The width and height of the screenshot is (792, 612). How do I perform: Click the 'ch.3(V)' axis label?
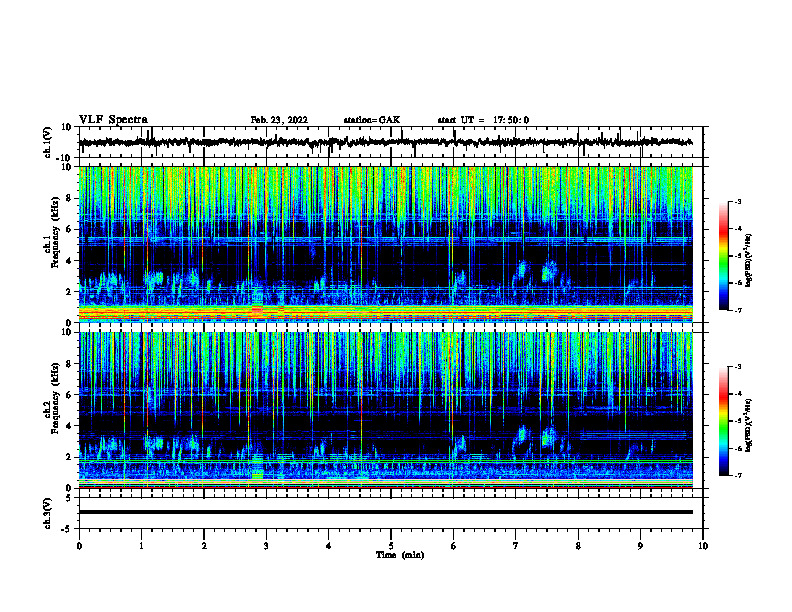(x=48, y=513)
